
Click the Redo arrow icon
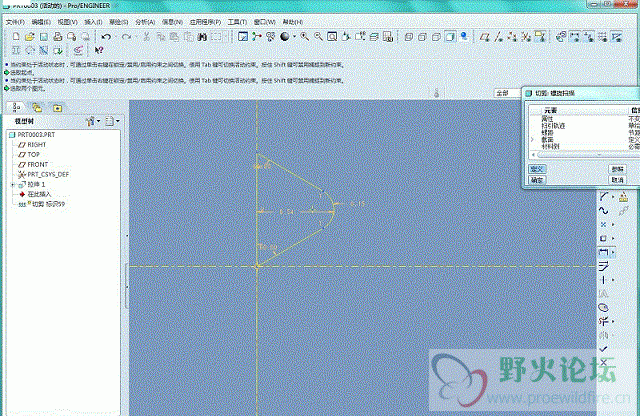click(126, 37)
